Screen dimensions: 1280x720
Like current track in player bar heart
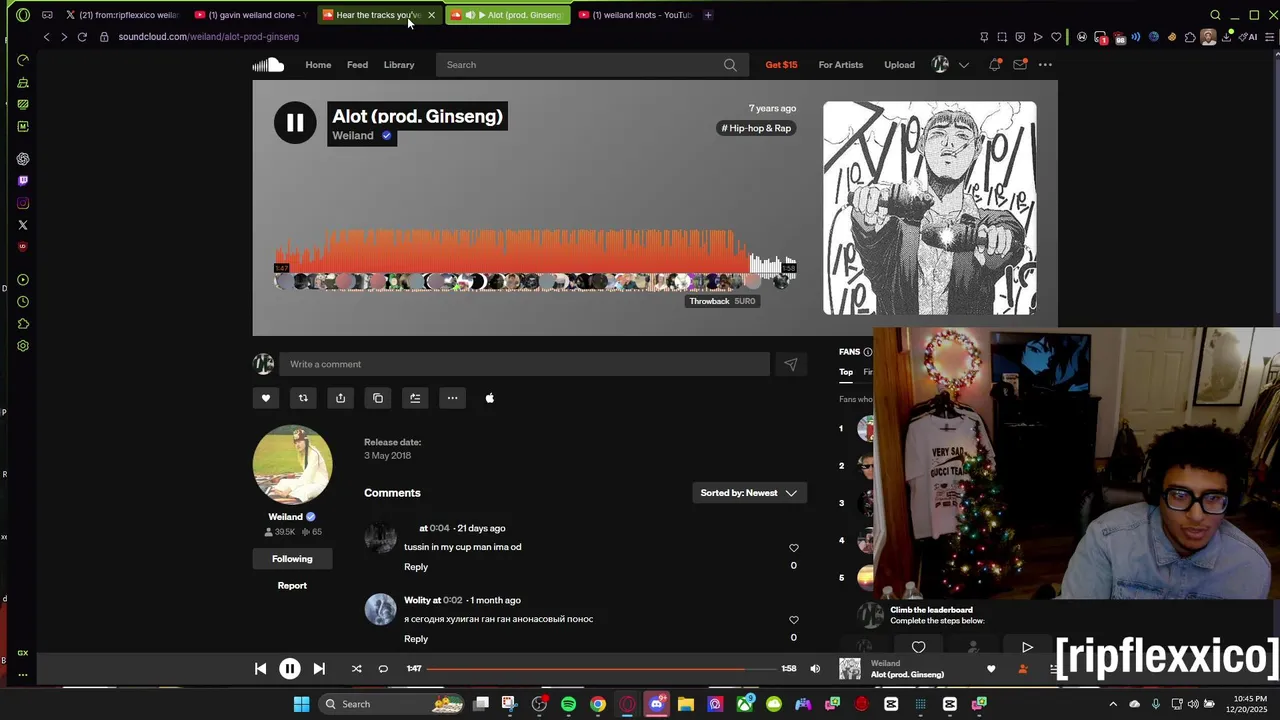(x=991, y=669)
